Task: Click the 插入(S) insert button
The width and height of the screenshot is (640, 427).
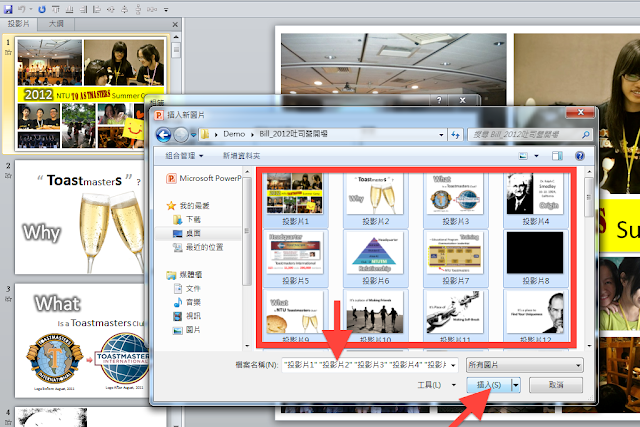Action: 489,385
